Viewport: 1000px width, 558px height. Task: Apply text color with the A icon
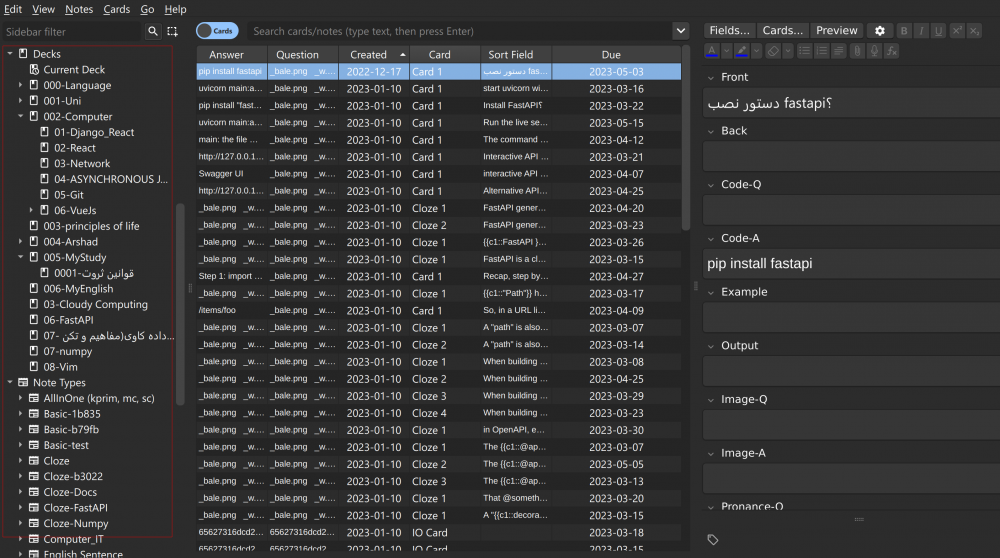click(x=712, y=50)
